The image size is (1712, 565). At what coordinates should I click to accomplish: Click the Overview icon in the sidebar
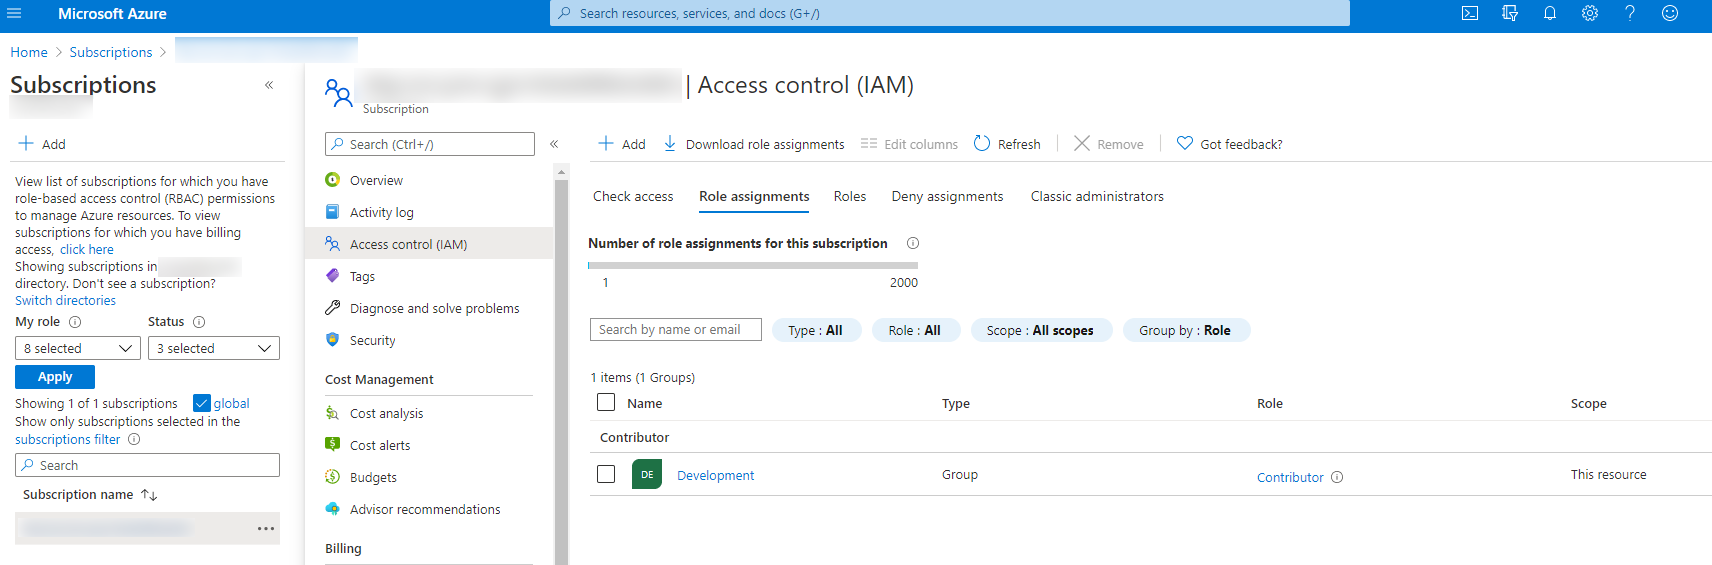[x=333, y=180]
